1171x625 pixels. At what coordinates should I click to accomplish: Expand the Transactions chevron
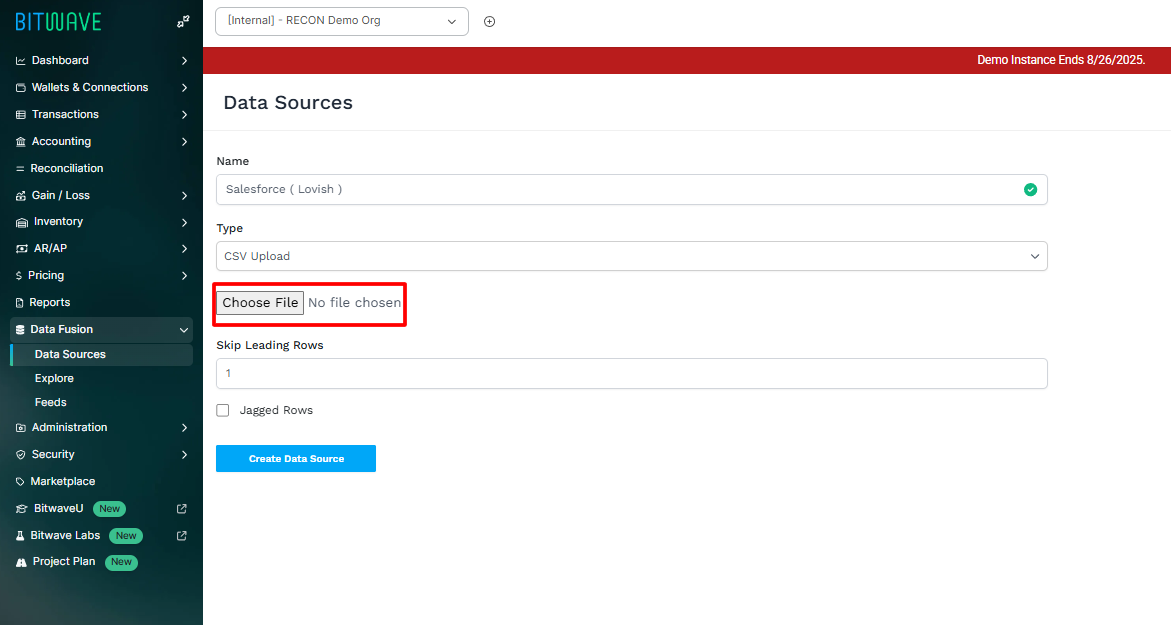[184, 114]
